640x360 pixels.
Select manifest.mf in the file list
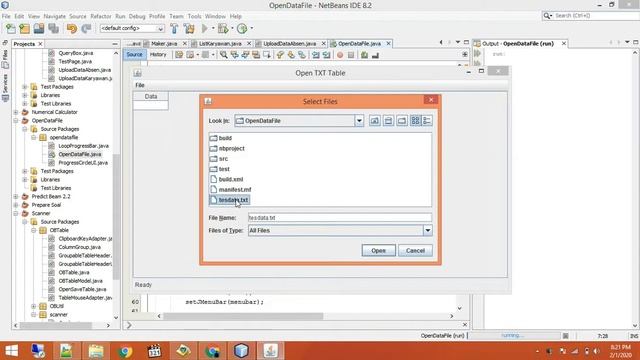pyautogui.click(x=230, y=189)
